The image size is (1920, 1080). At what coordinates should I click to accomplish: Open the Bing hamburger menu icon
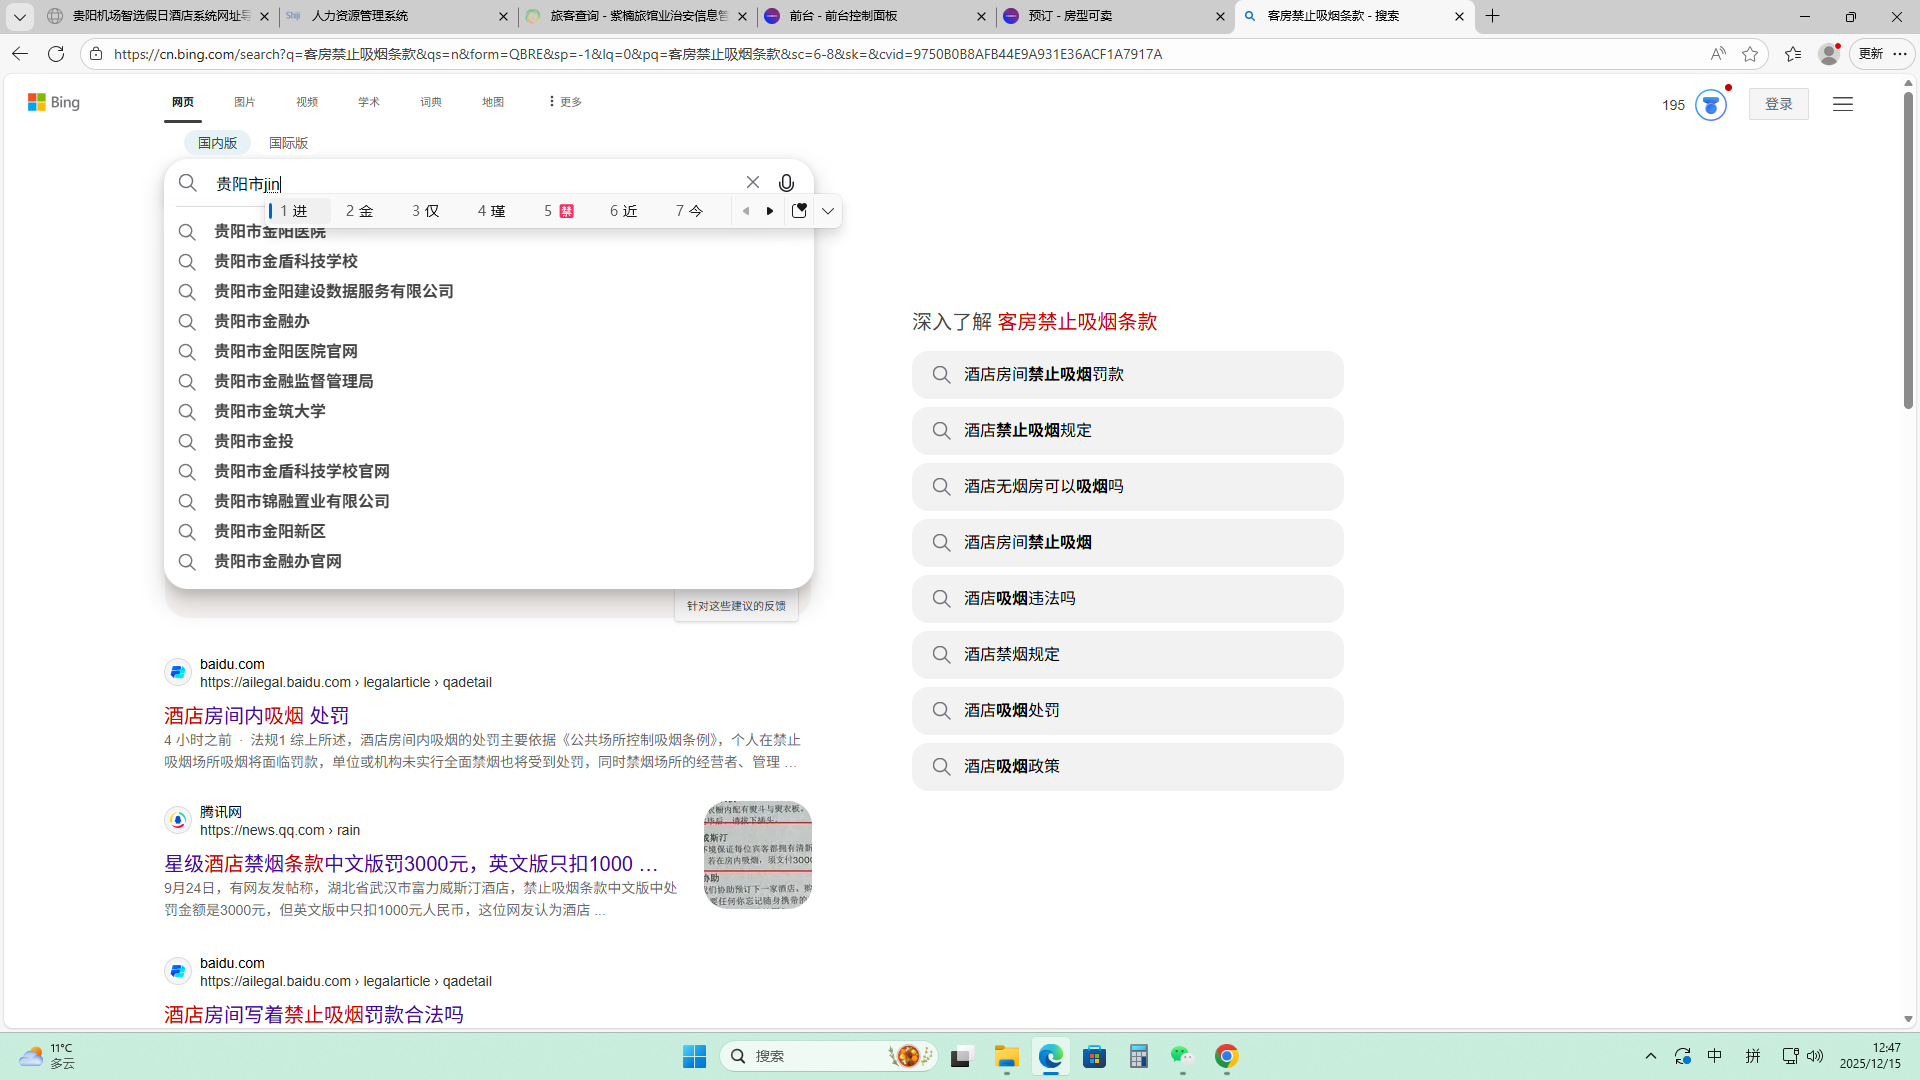(1842, 104)
